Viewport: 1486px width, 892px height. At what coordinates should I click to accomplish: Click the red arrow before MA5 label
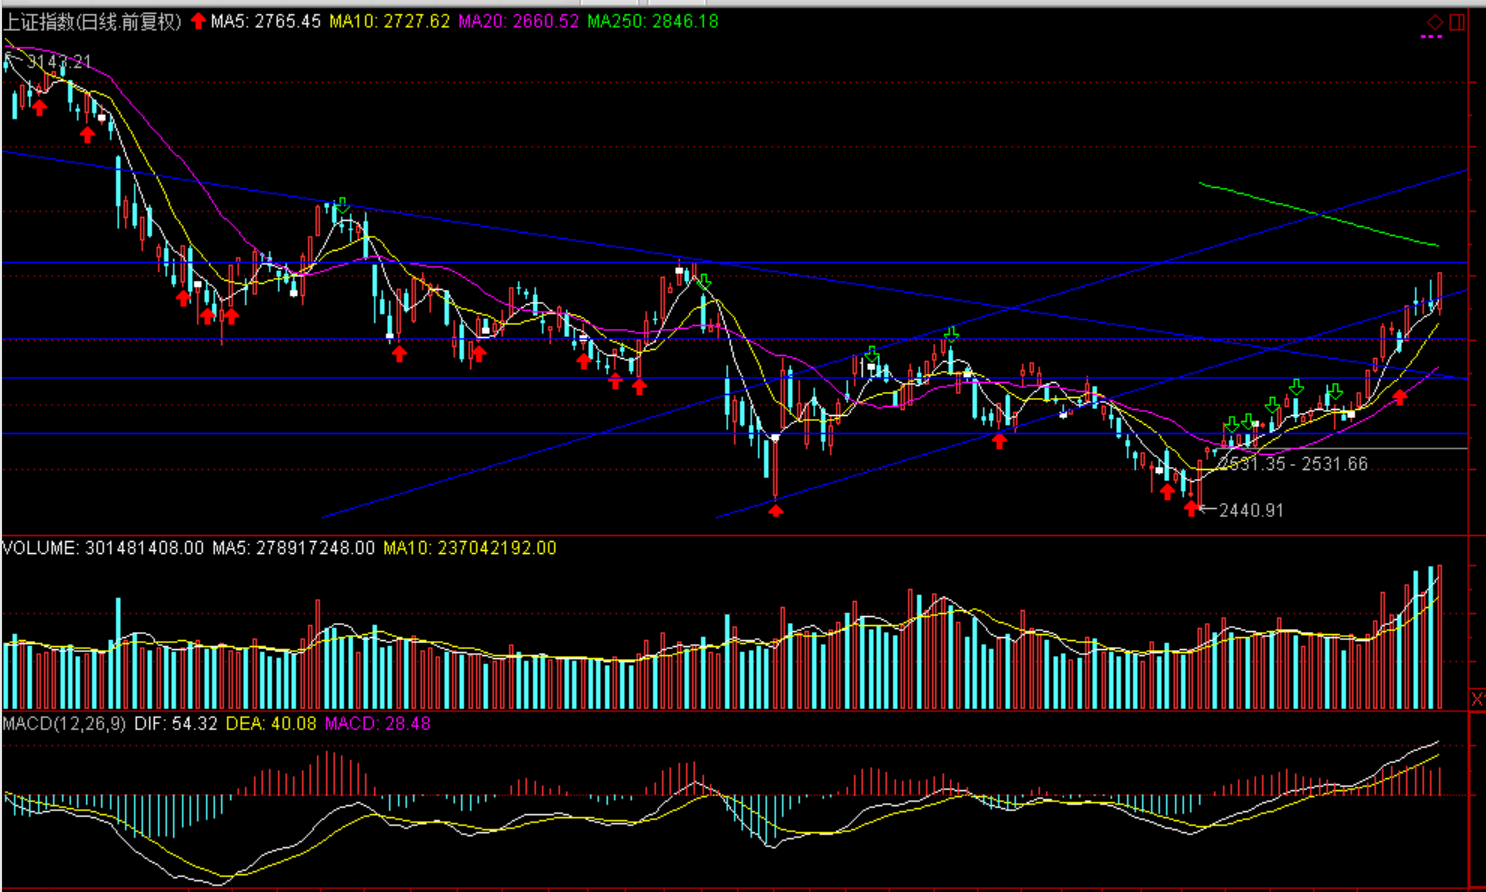198,21
